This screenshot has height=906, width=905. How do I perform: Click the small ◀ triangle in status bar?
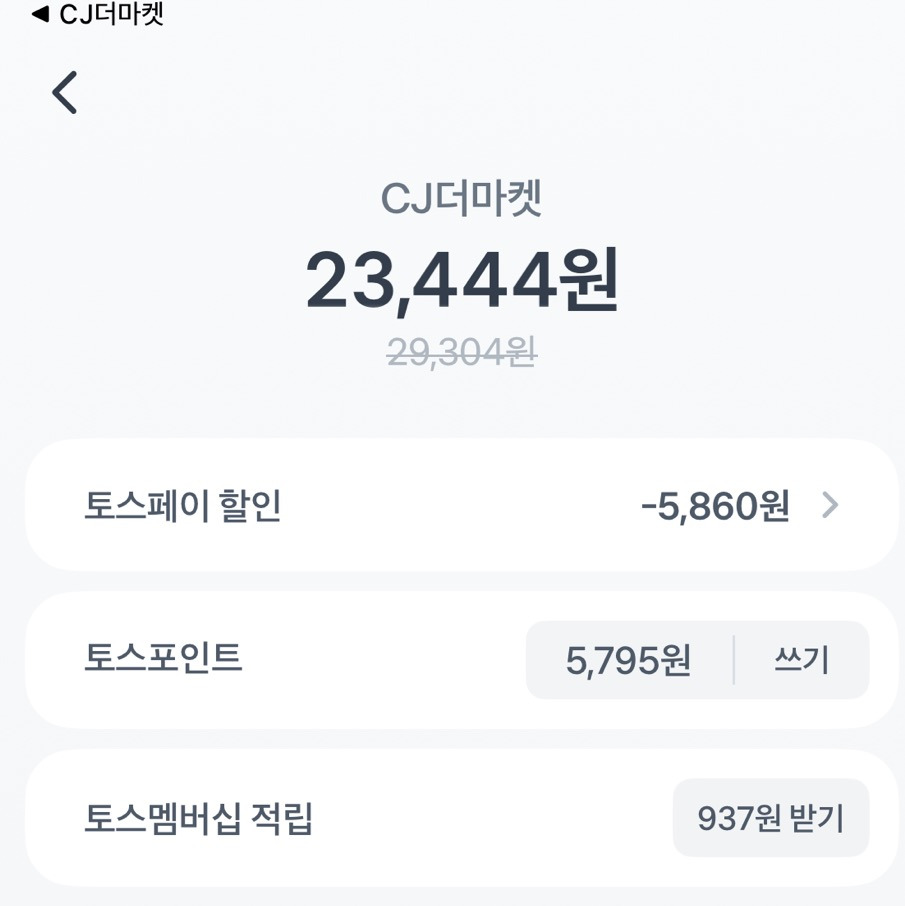(x=40, y=15)
